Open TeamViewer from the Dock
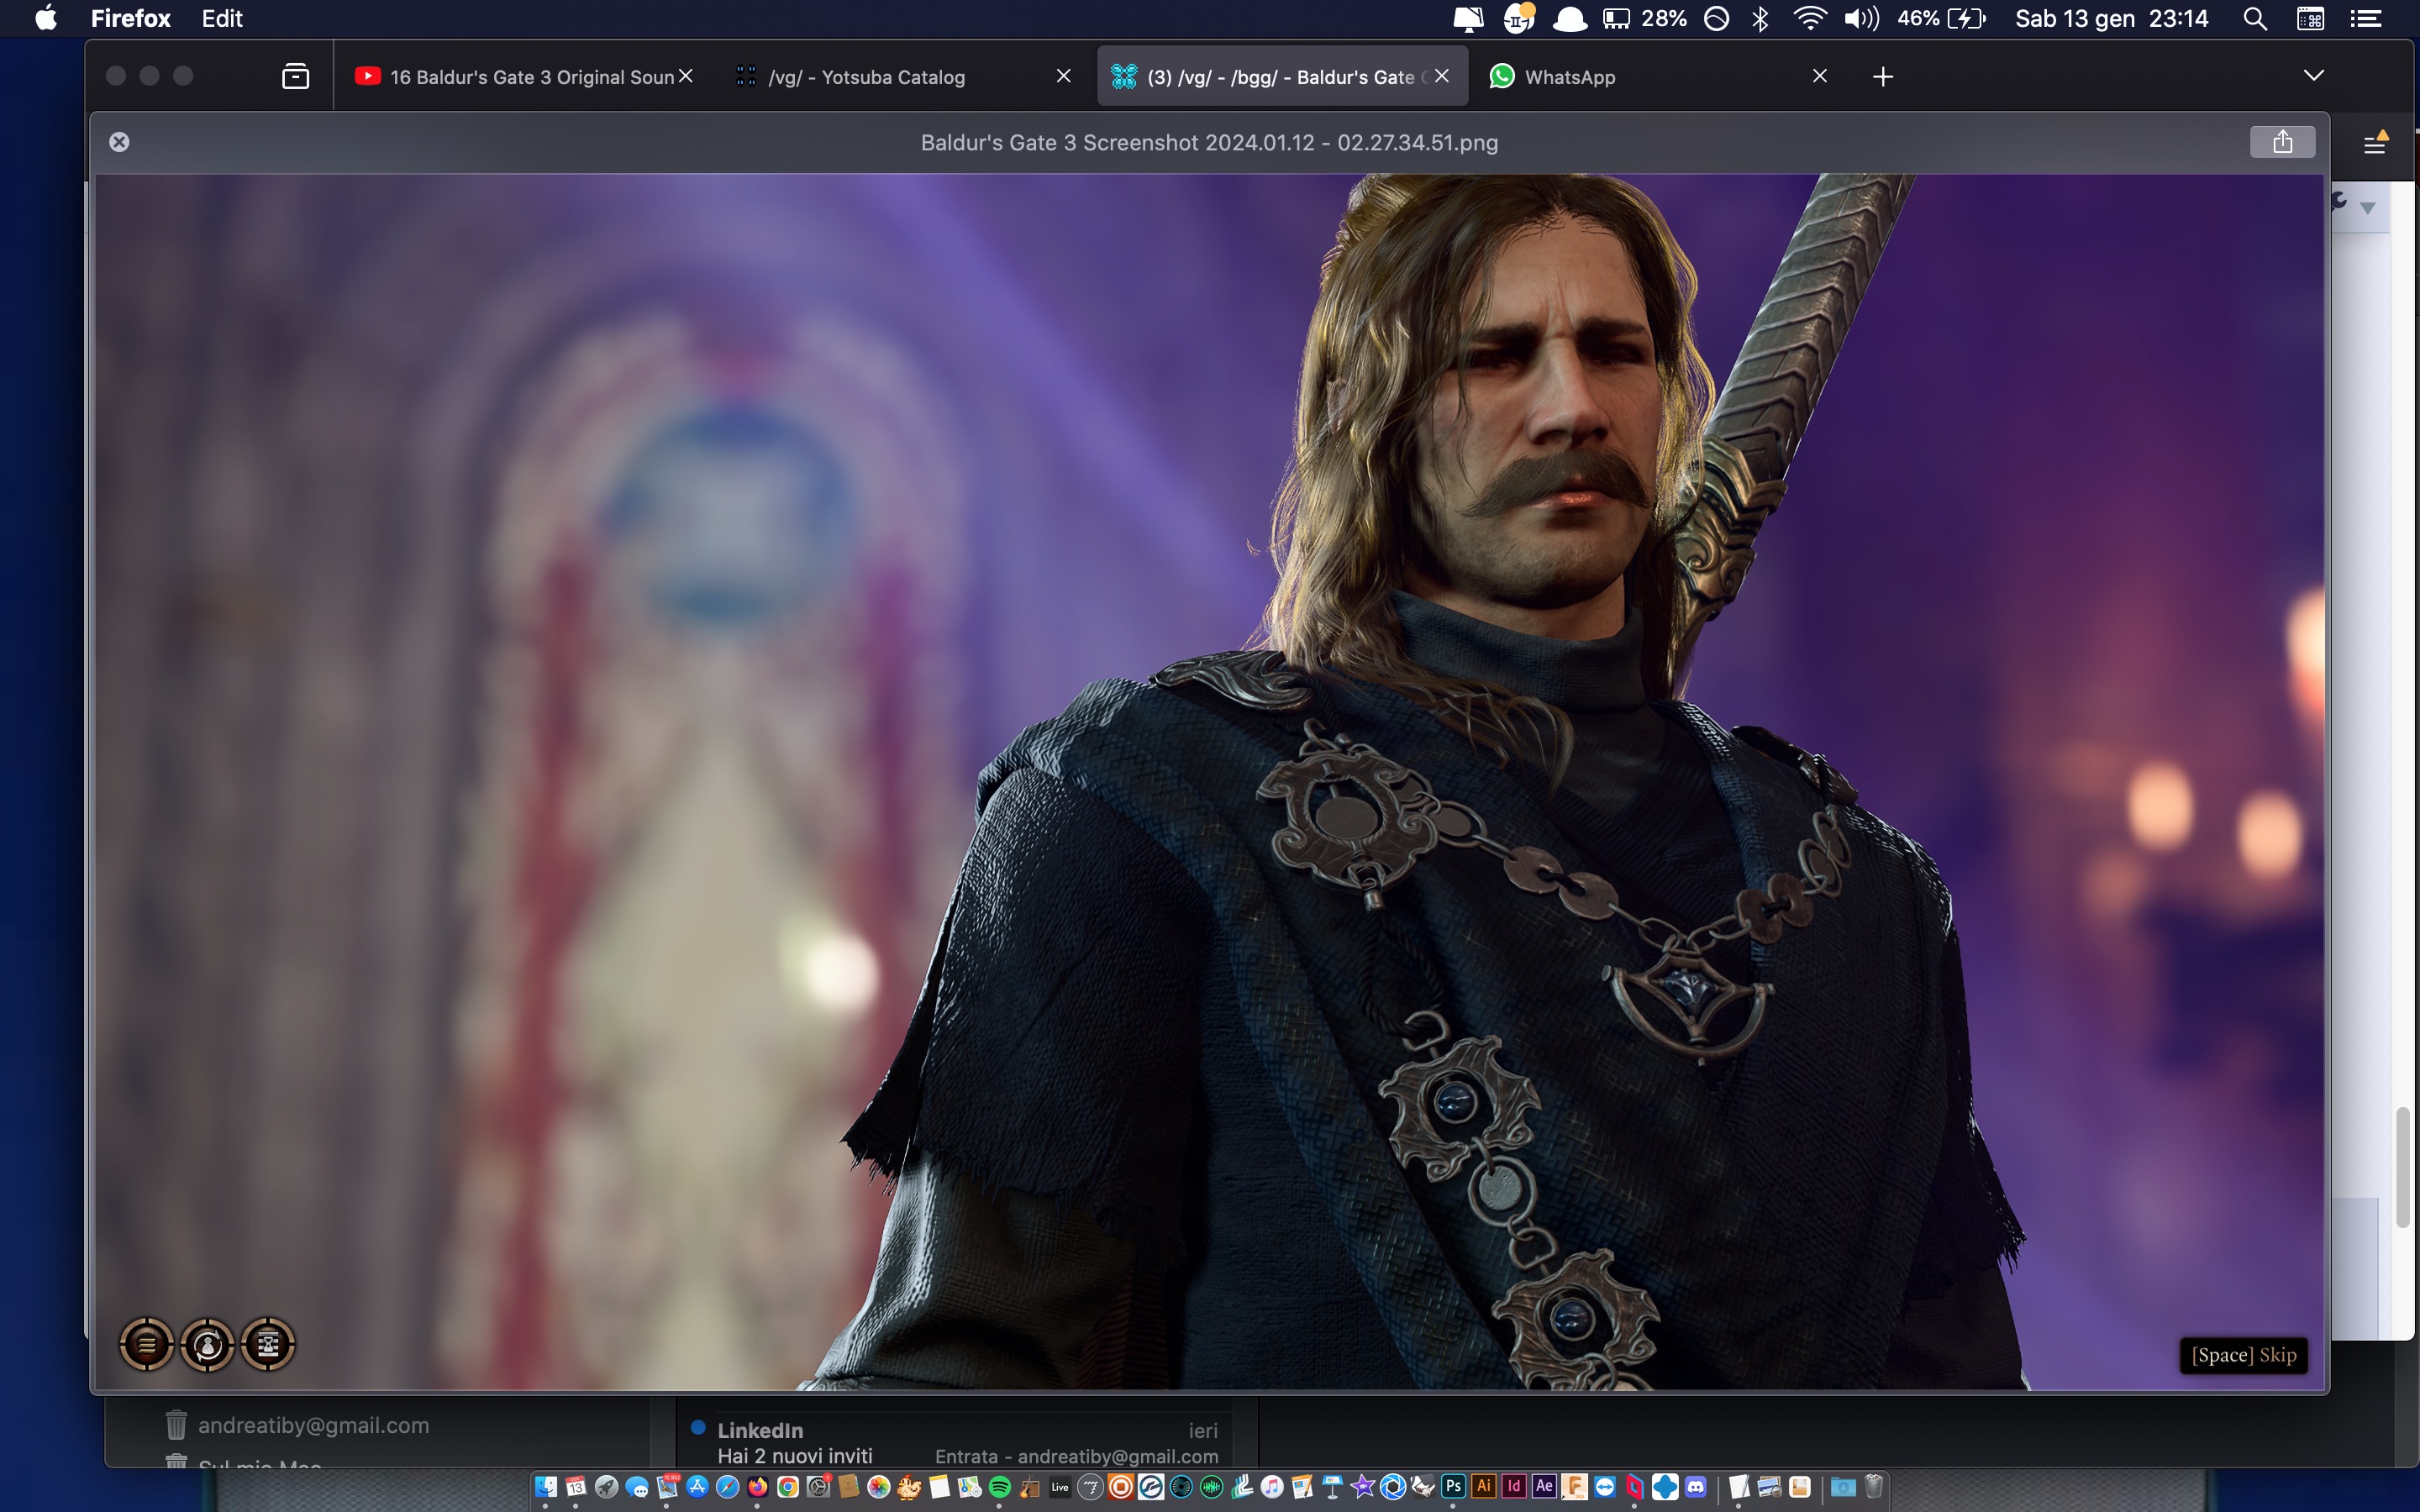2420x1512 pixels. [x=1605, y=1486]
